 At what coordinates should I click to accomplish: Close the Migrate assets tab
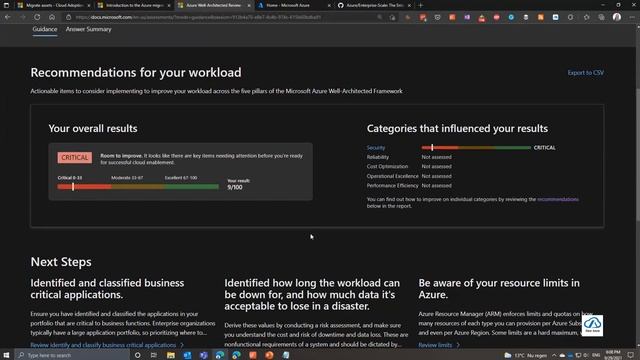click(89, 5)
